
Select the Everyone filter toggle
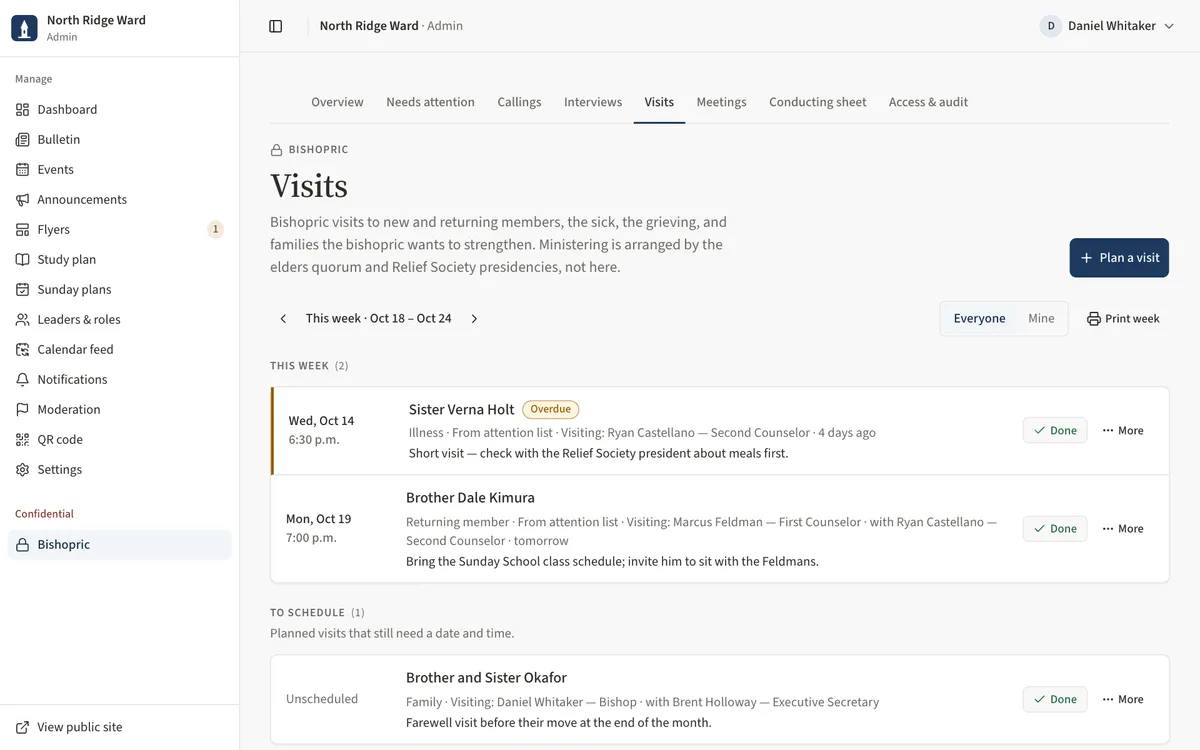tap(979, 319)
